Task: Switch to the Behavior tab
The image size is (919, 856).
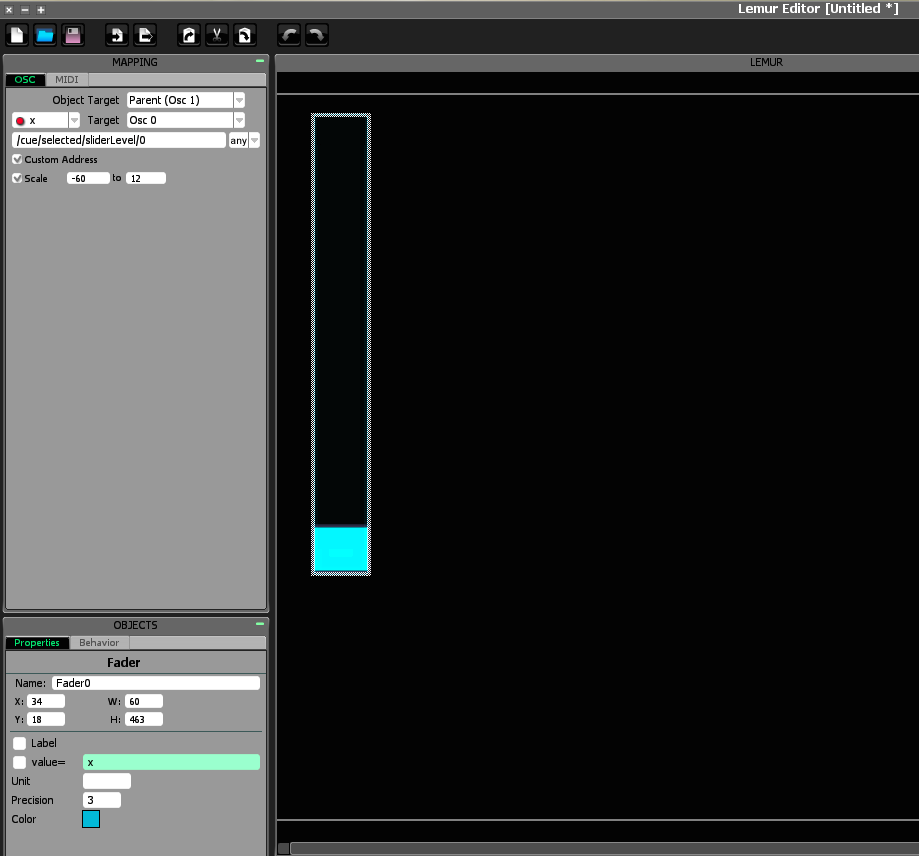Action: click(x=99, y=643)
